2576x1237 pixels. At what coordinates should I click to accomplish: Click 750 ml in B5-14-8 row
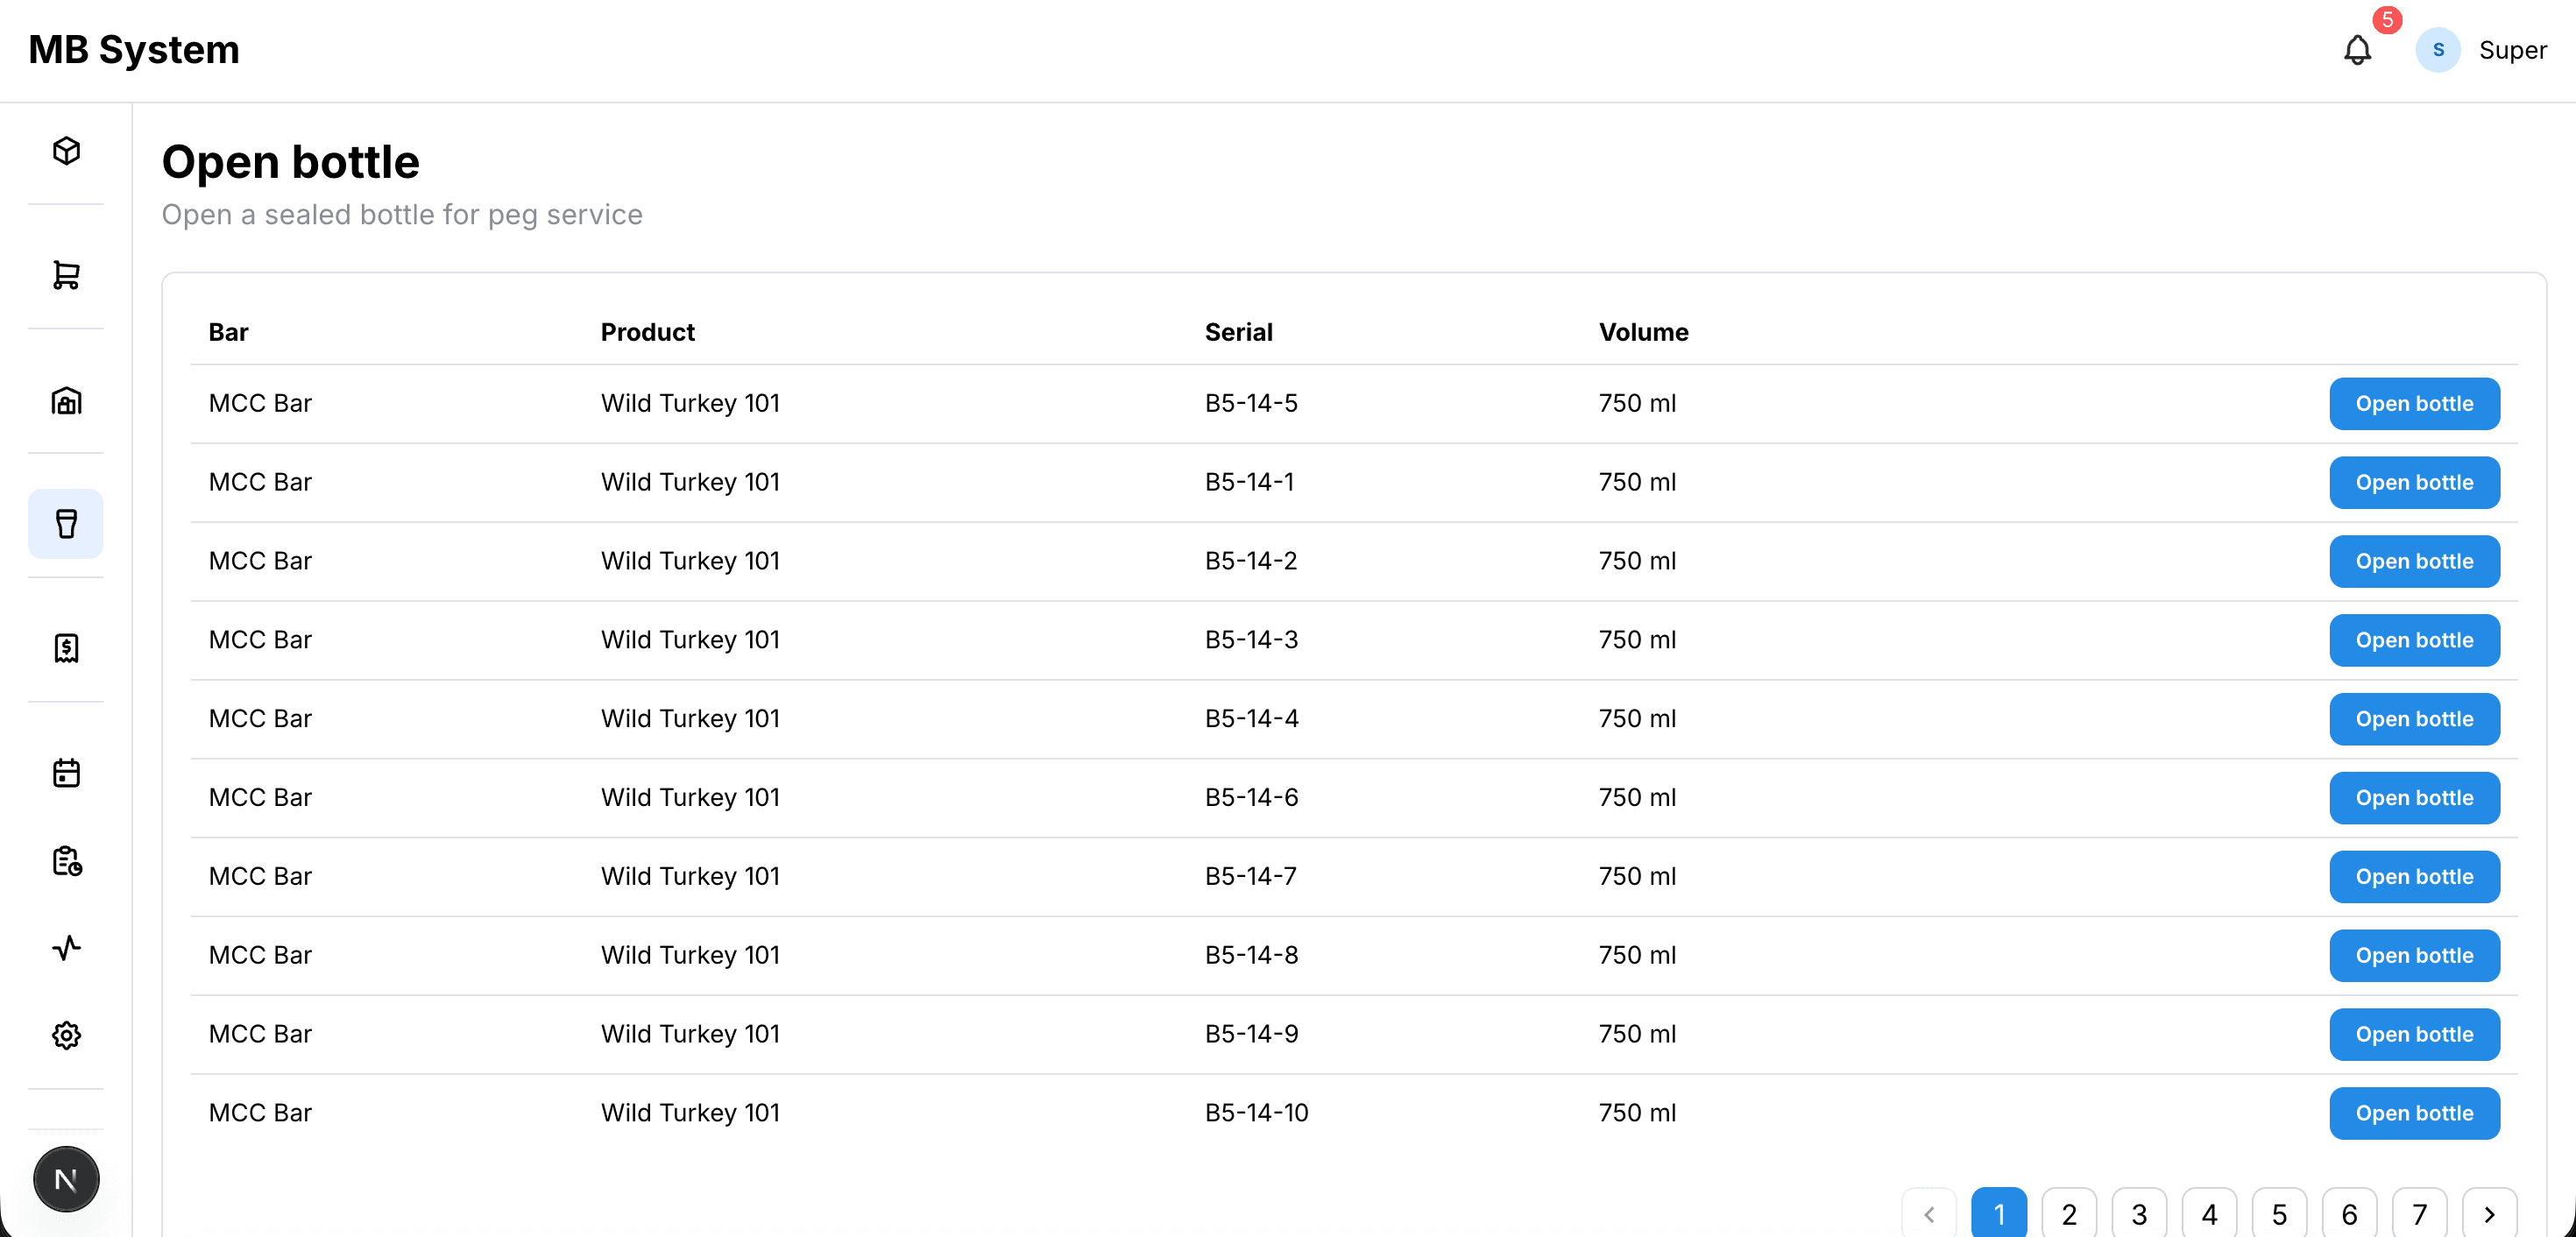coord(1637,955)
